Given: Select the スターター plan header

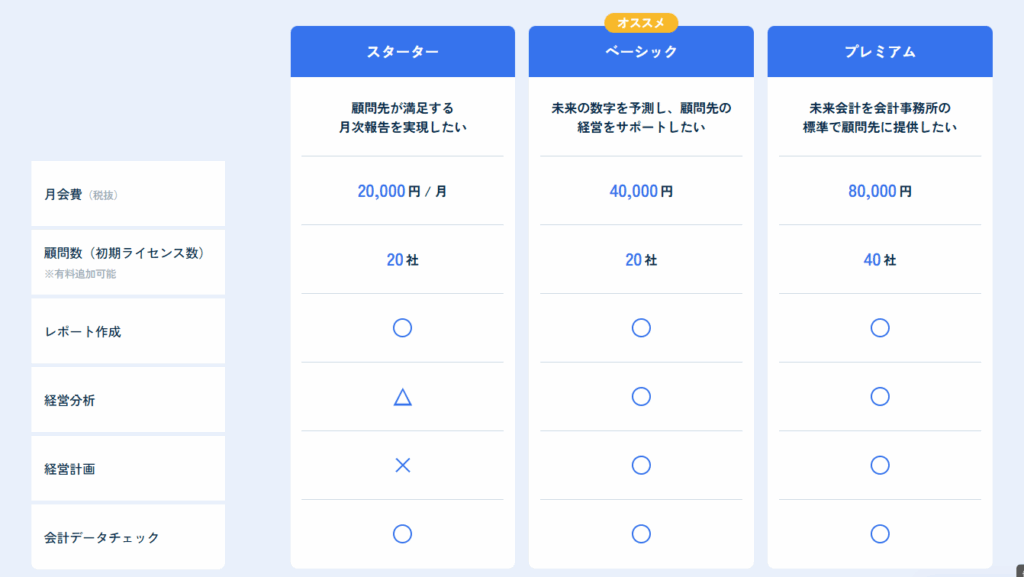Looking at the screenshot, I should (403, 52).
